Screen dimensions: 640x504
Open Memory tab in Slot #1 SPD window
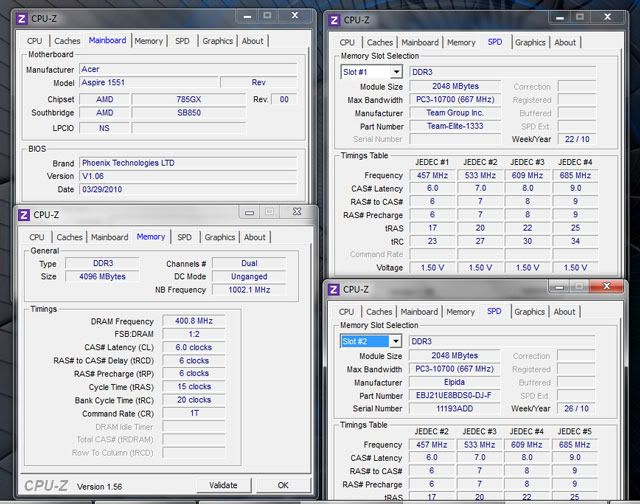[x=461, y=42]
